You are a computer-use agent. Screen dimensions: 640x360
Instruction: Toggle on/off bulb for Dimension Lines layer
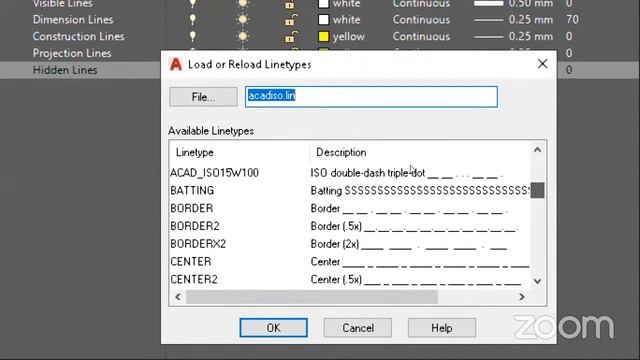[193, 20]
